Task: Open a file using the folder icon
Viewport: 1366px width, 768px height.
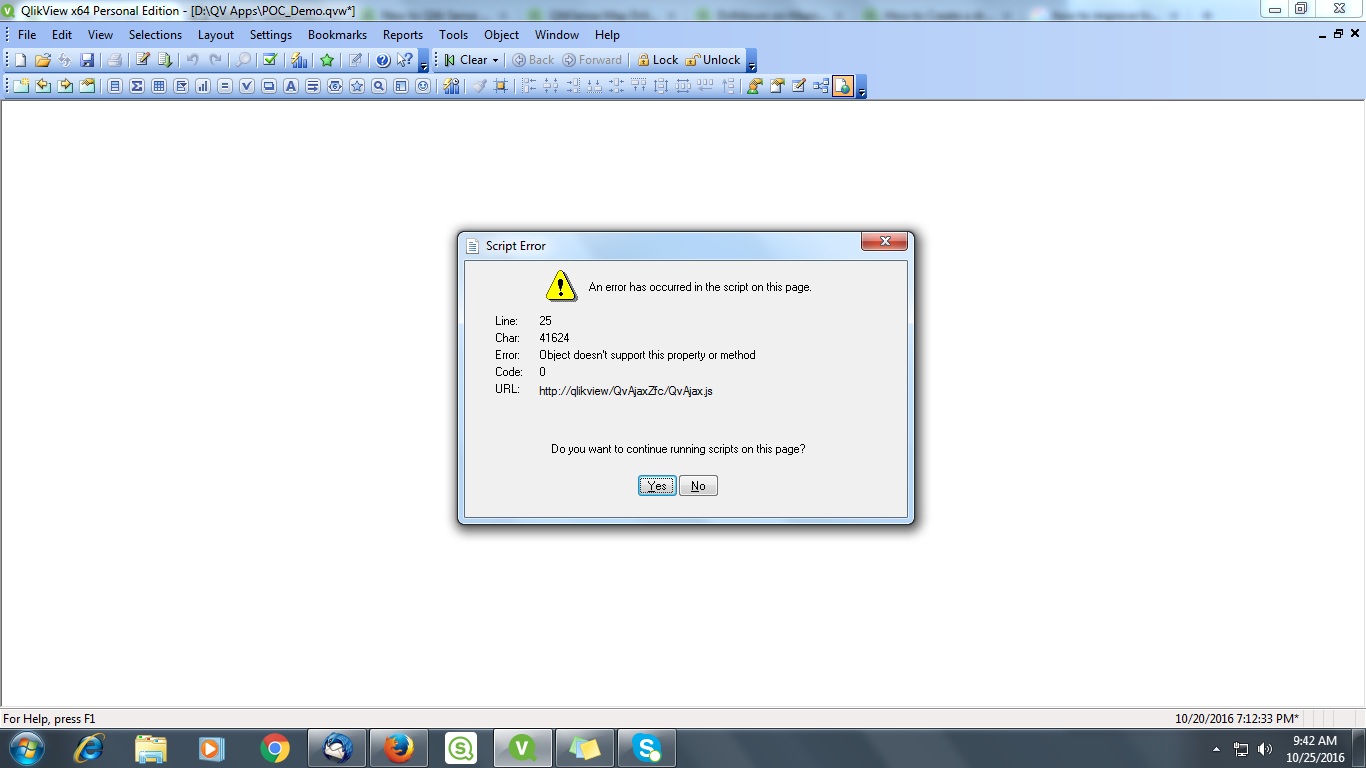Action: point(42,60)
